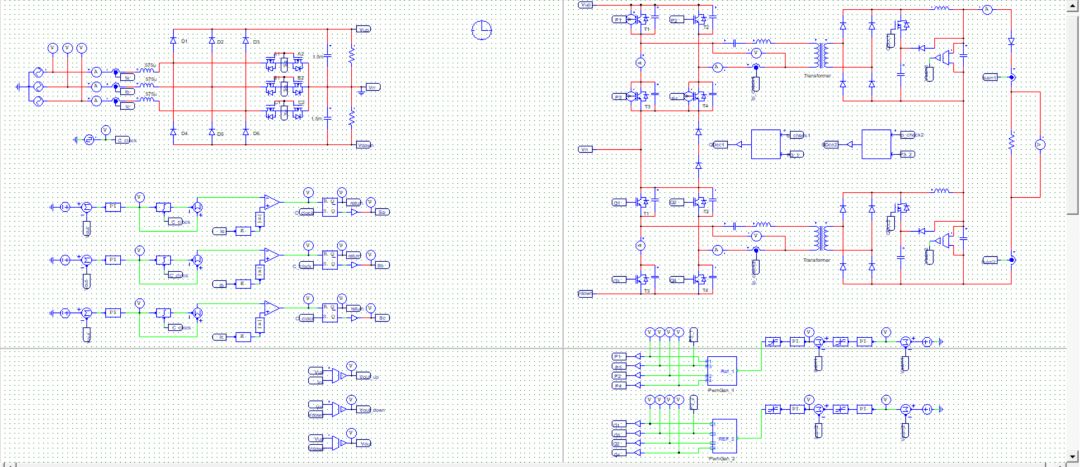Image resolution: width=1080 pixels, height=467 pixels.
Task: Select diode D1 in the rectifier
Action: [173, 42]
